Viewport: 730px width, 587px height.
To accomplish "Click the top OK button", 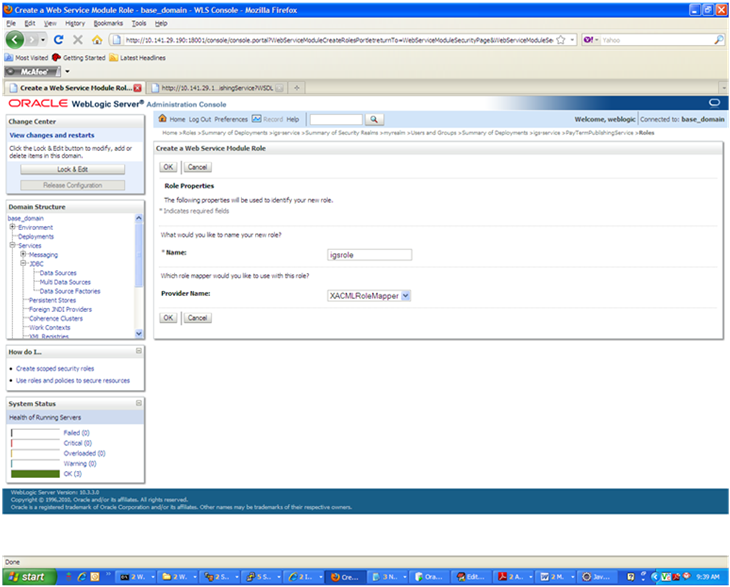I will click(168, 167).
